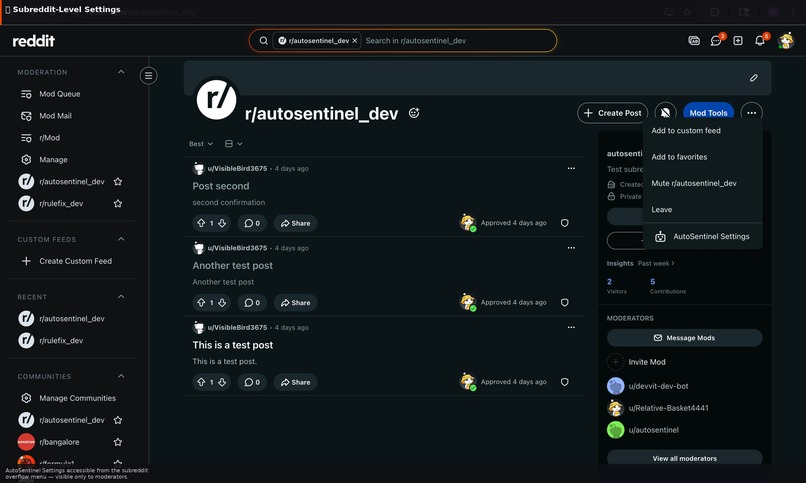The image size is (806, 483).
Task: View all moderators
Action: coord(684,458)
